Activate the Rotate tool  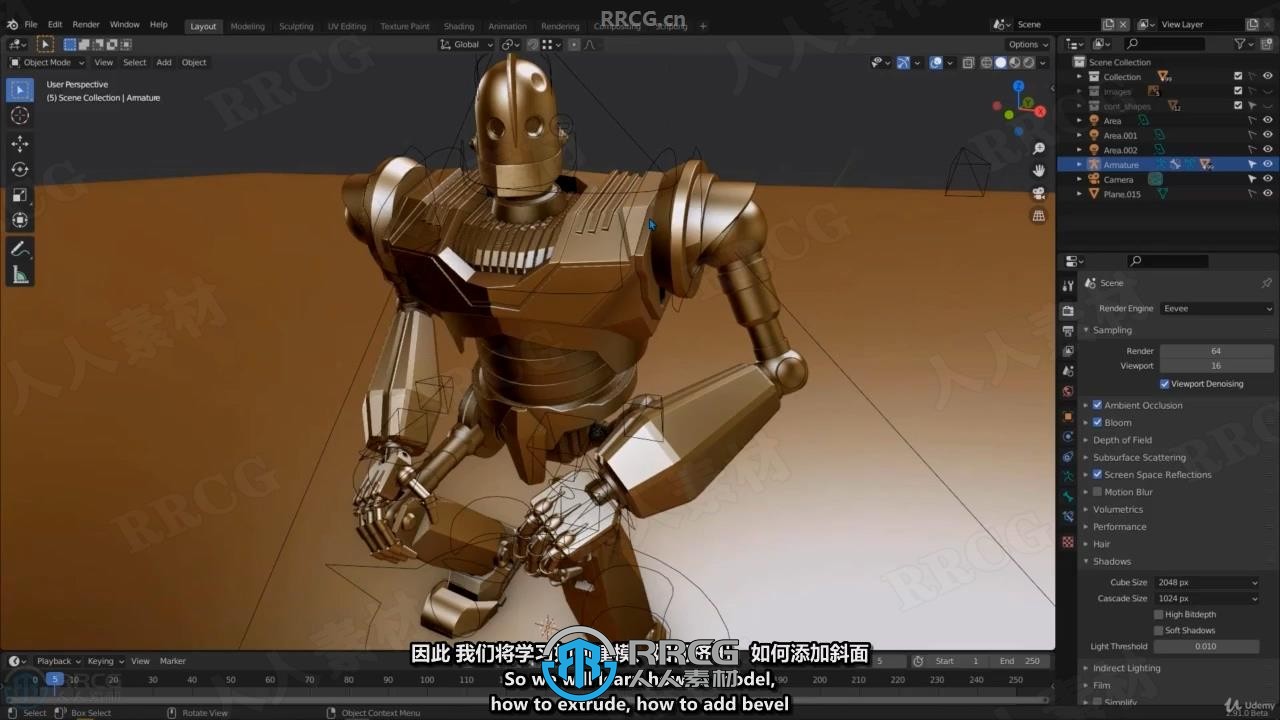click(20, 169)
